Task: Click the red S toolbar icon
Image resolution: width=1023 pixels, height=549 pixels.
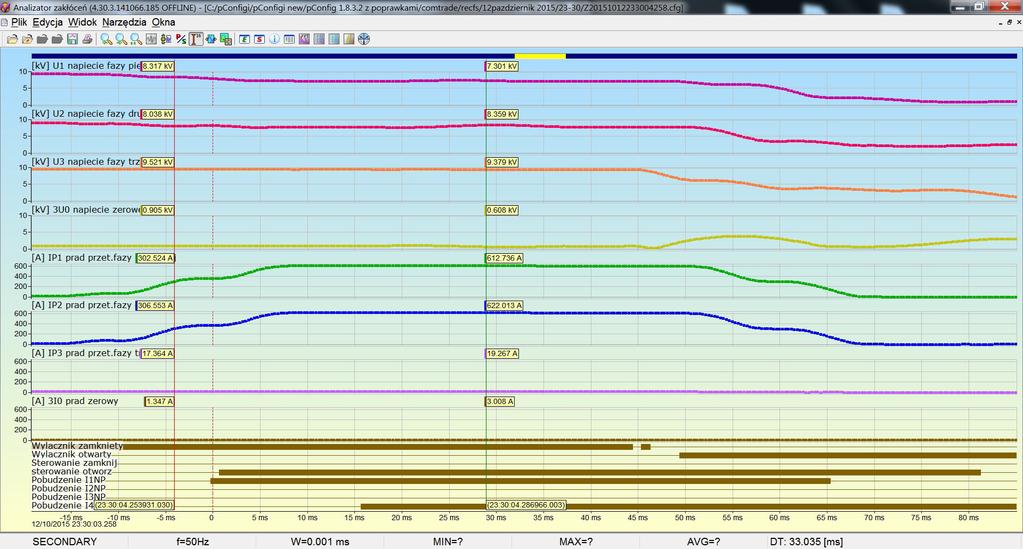Action: pyautogui.click(x=260, y=39)
